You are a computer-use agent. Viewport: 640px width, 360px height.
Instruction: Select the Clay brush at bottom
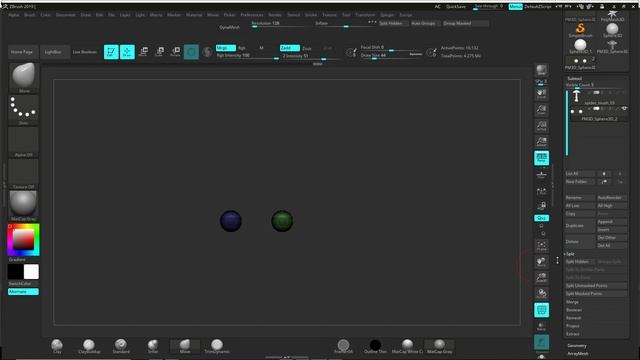point(57,346)
